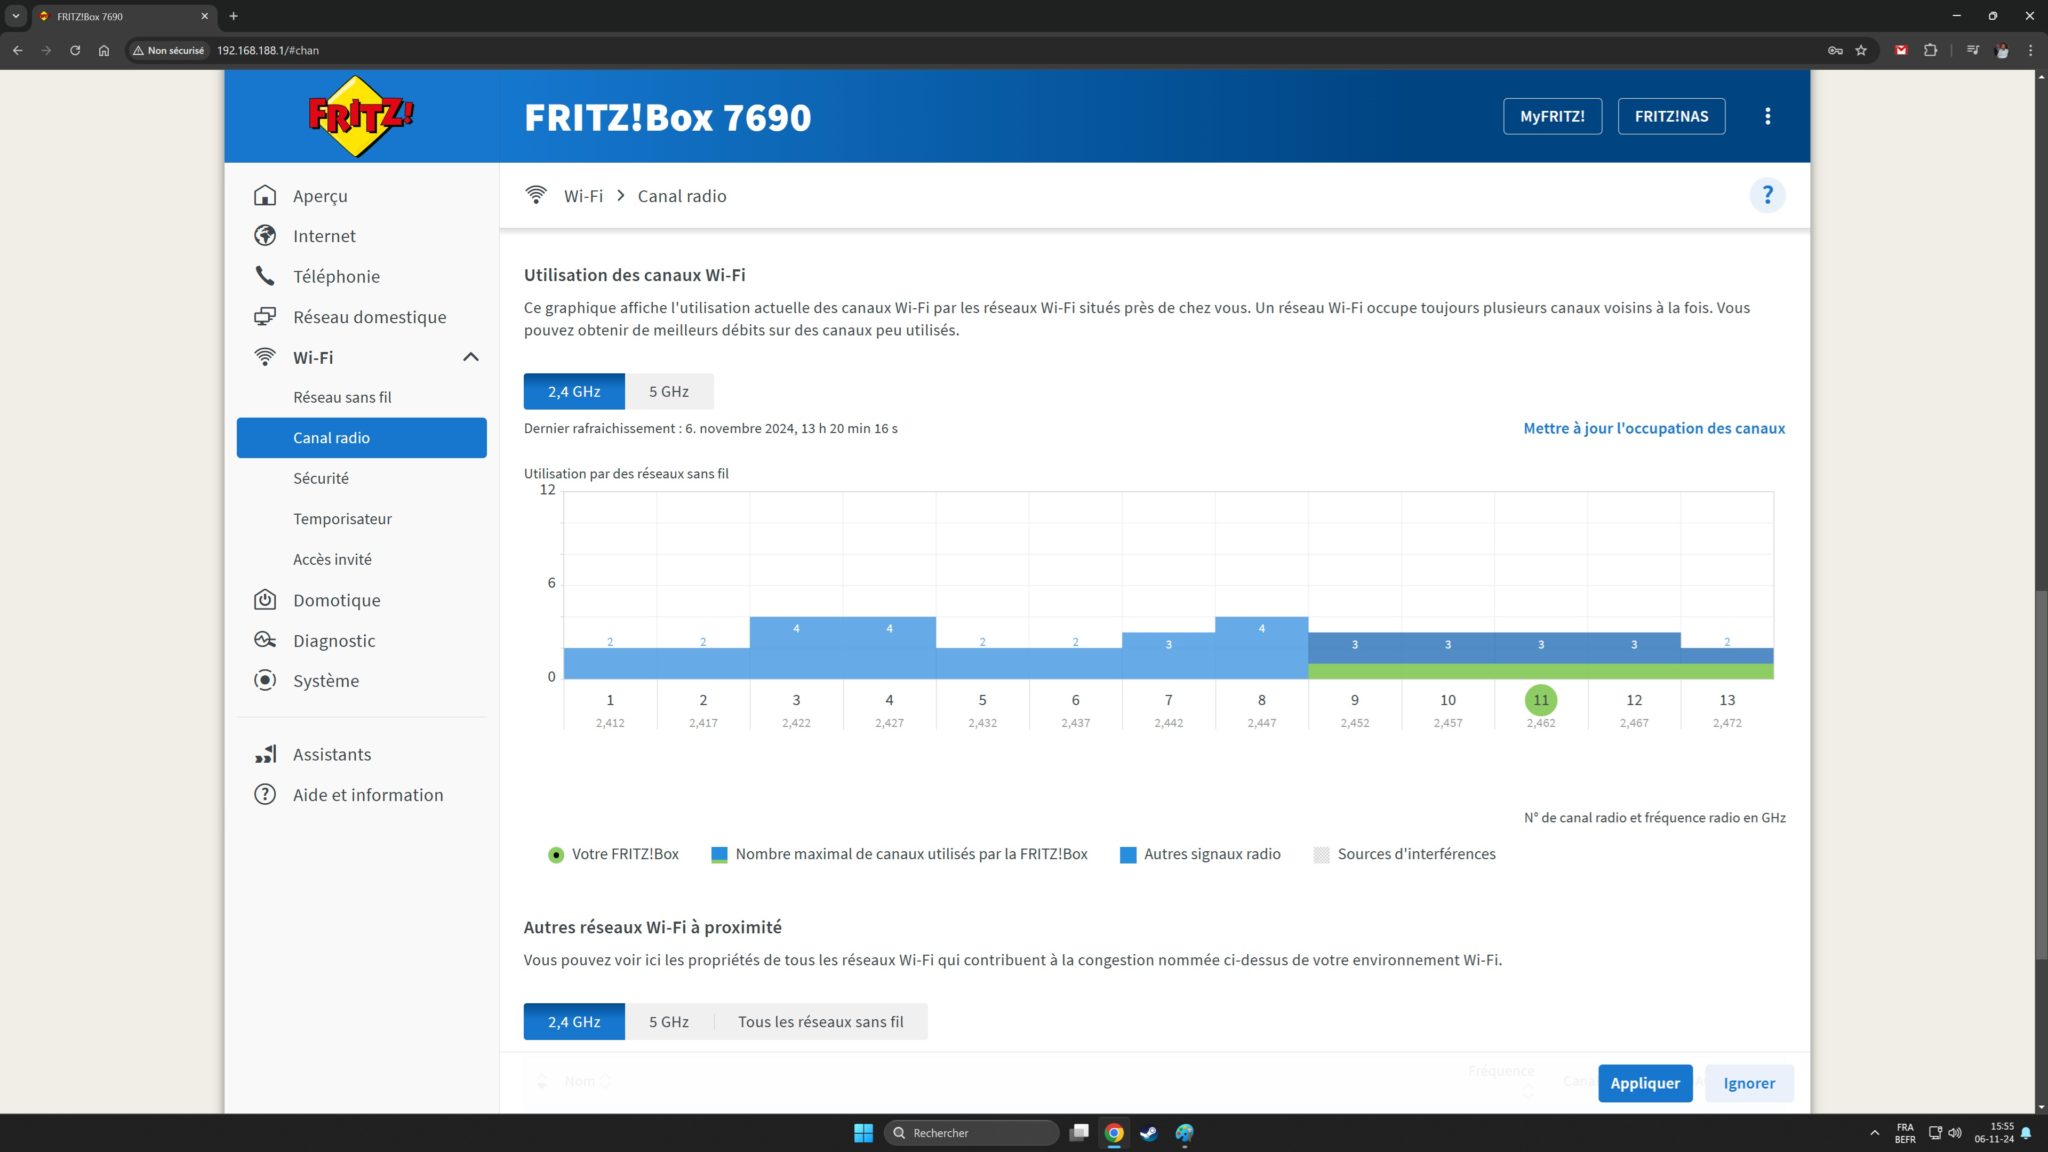Open the clock and date panel
This screenshot has width=2048, height=1152.
tap(1994, 1133)
